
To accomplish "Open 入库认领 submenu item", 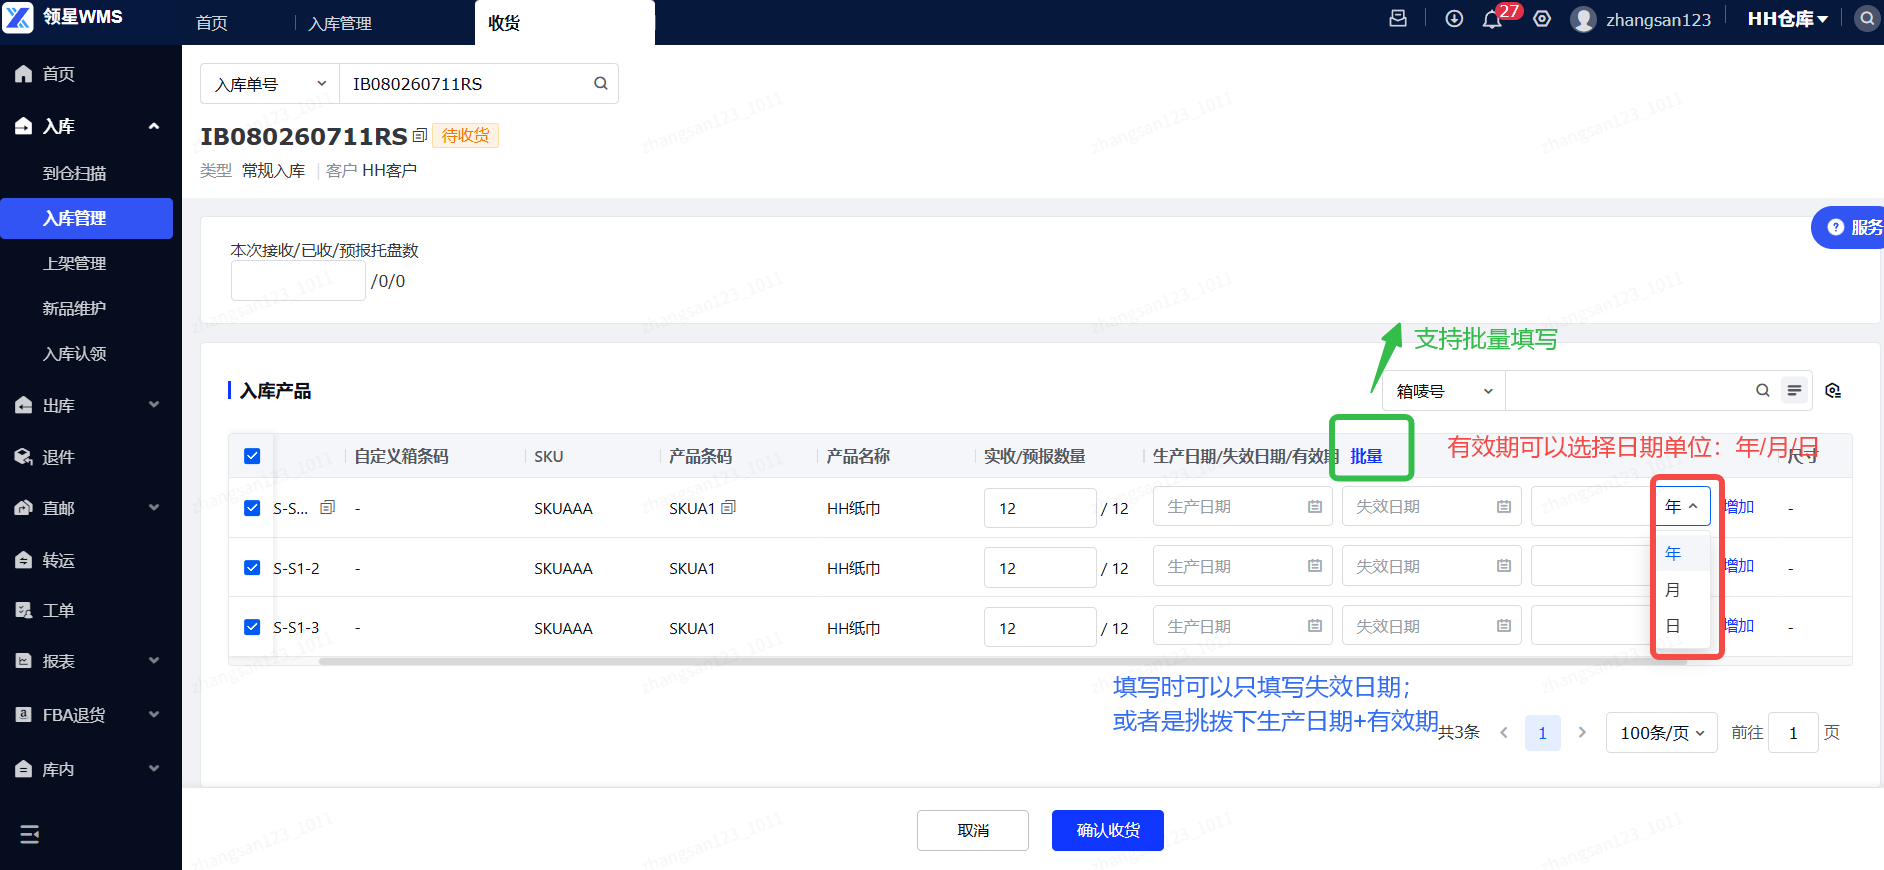I will [x=74, y=353].
